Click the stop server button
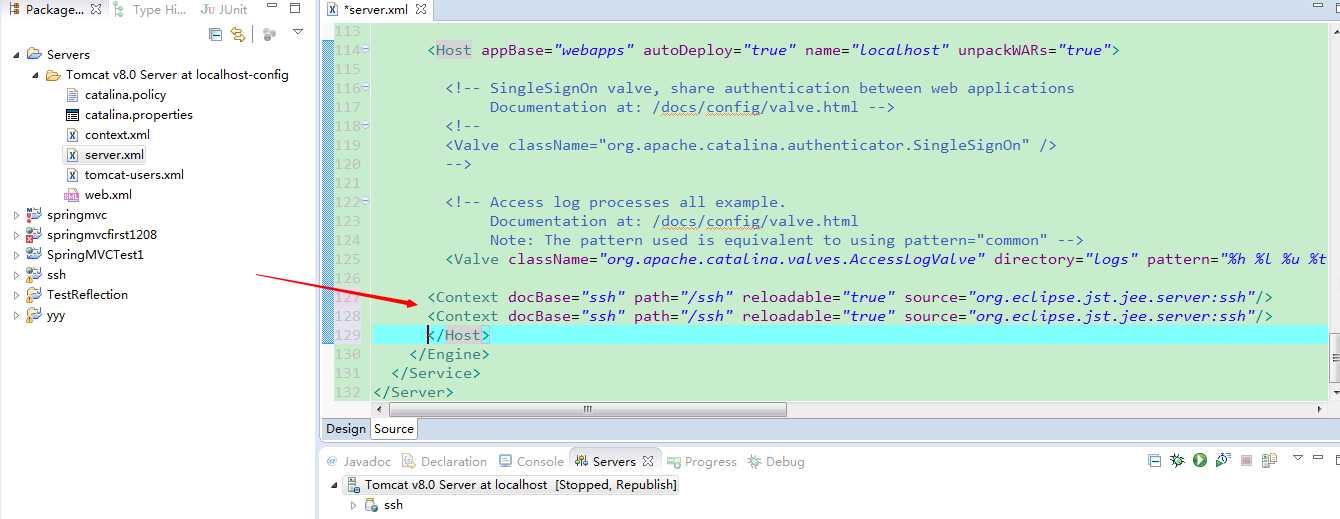1340x519 pixels. (1246, 461)
